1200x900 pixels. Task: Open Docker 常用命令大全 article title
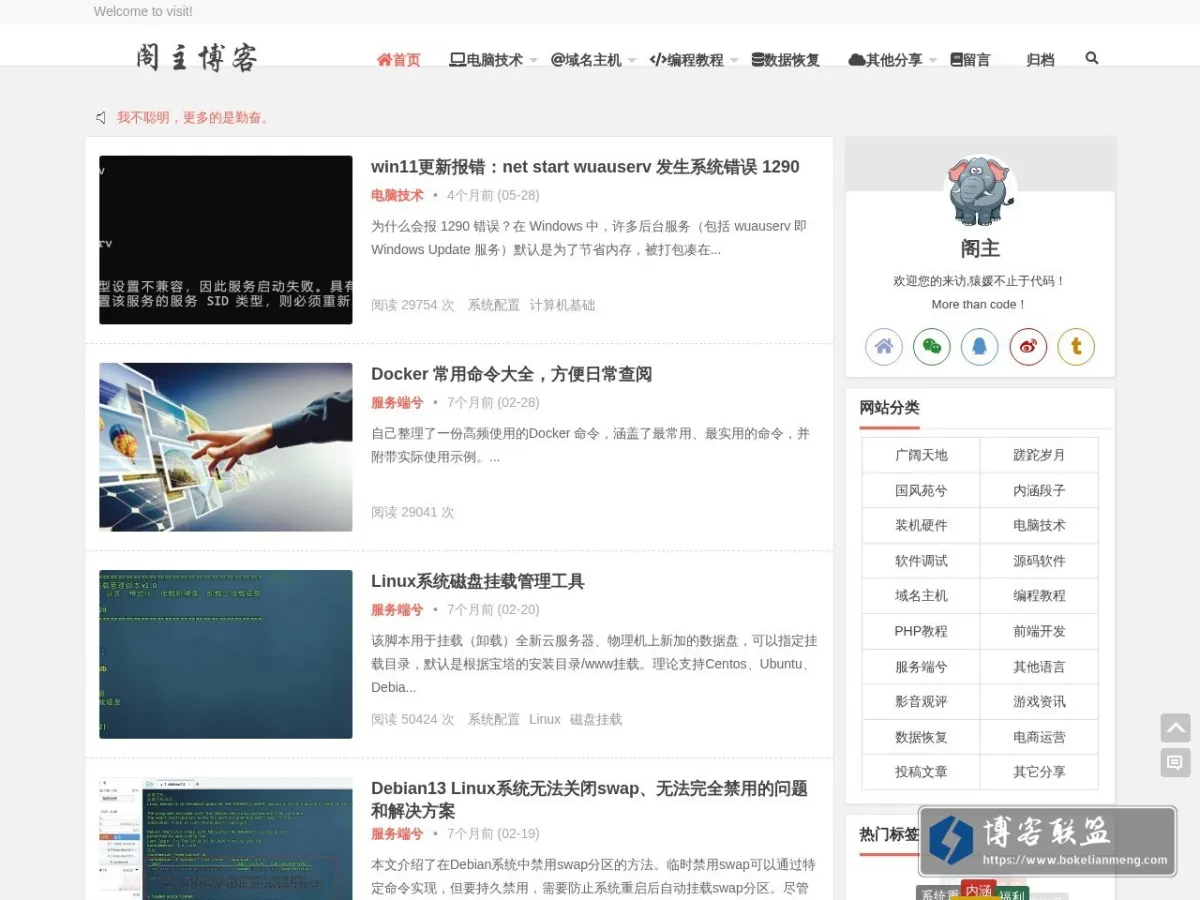pos(511,374)
